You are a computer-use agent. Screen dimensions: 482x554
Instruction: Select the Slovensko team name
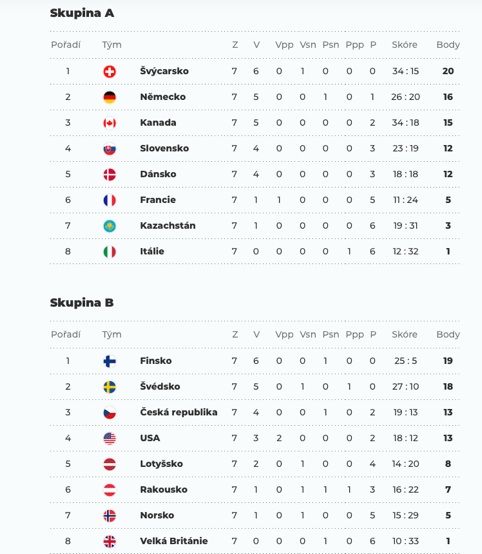(164, 148)
